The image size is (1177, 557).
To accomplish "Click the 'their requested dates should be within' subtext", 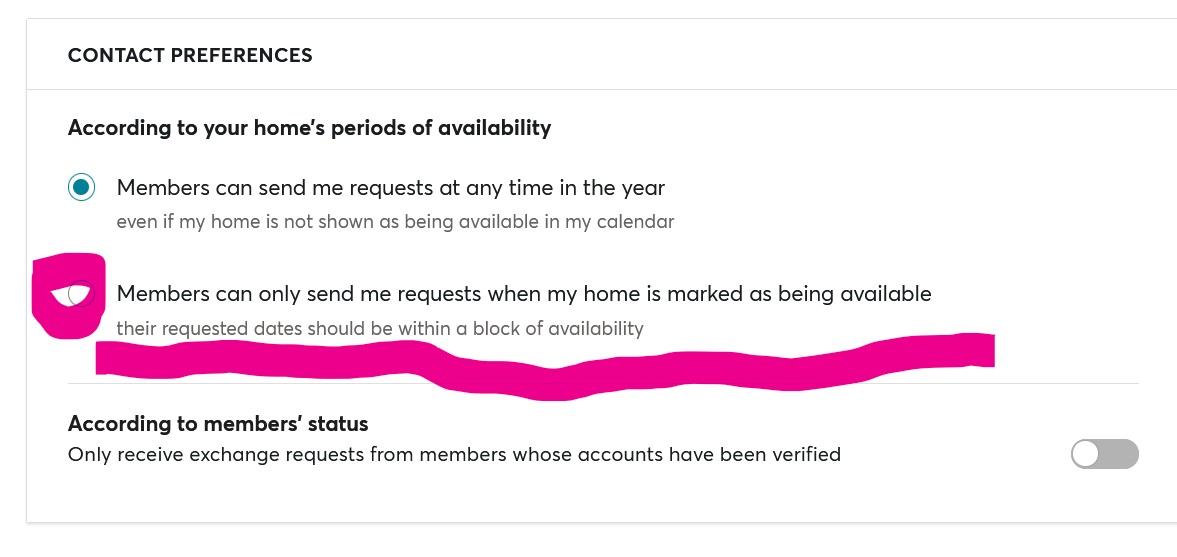I will tap(380, 328).
